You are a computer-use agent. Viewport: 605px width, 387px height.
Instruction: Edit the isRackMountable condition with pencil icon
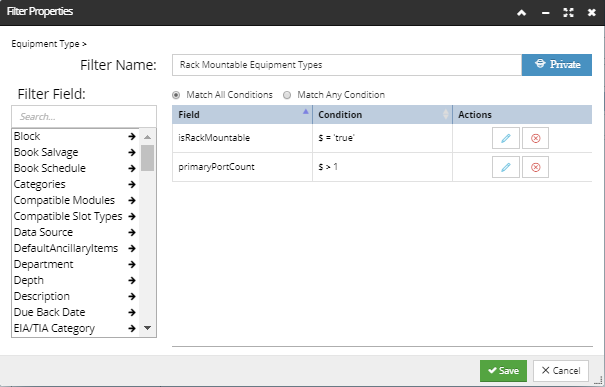[x=505, y=138]
